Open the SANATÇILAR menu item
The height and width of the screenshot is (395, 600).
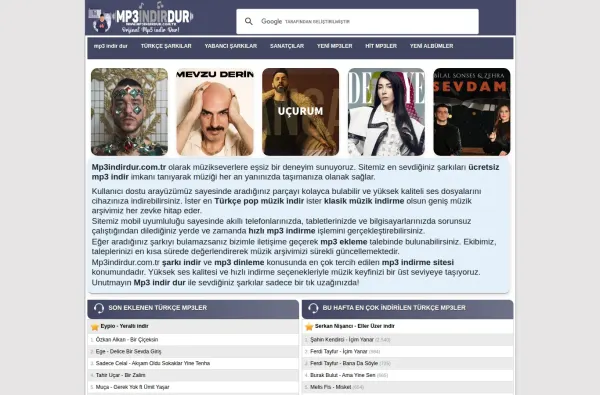pos(287,46)
